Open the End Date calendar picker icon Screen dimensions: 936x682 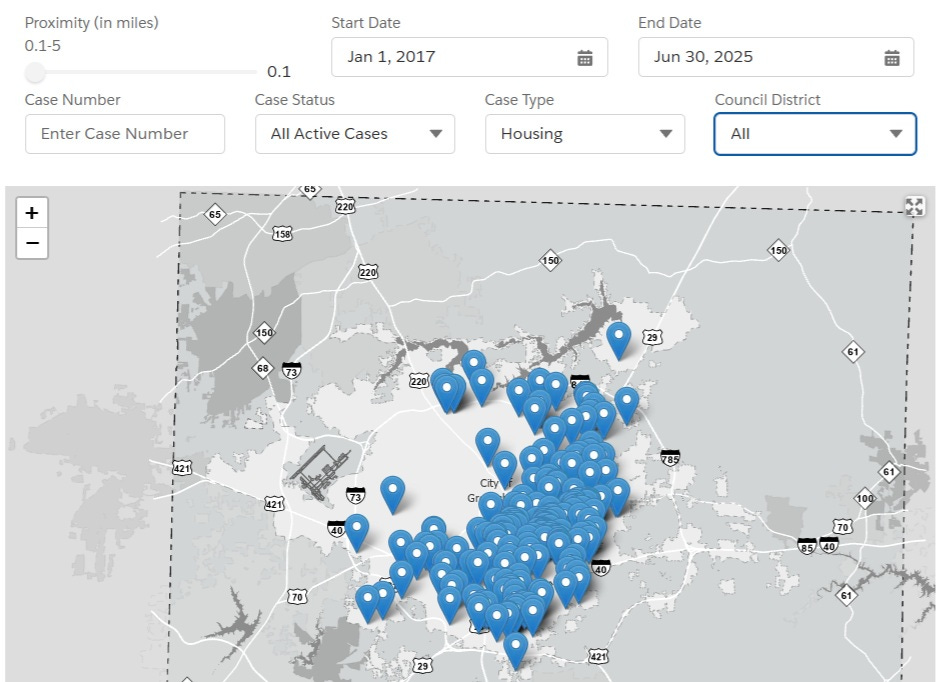(x=892, y=58)
